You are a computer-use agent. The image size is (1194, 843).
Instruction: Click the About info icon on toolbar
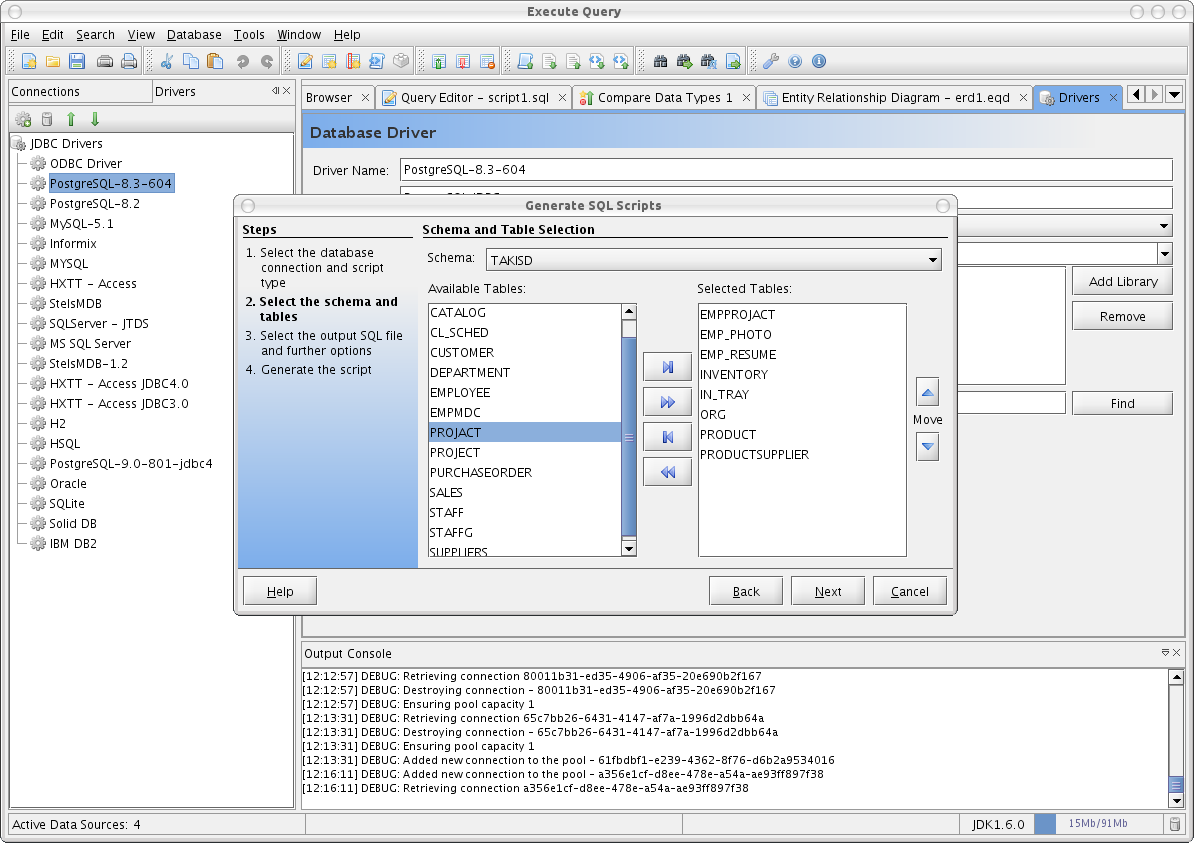tap(818, 61)
